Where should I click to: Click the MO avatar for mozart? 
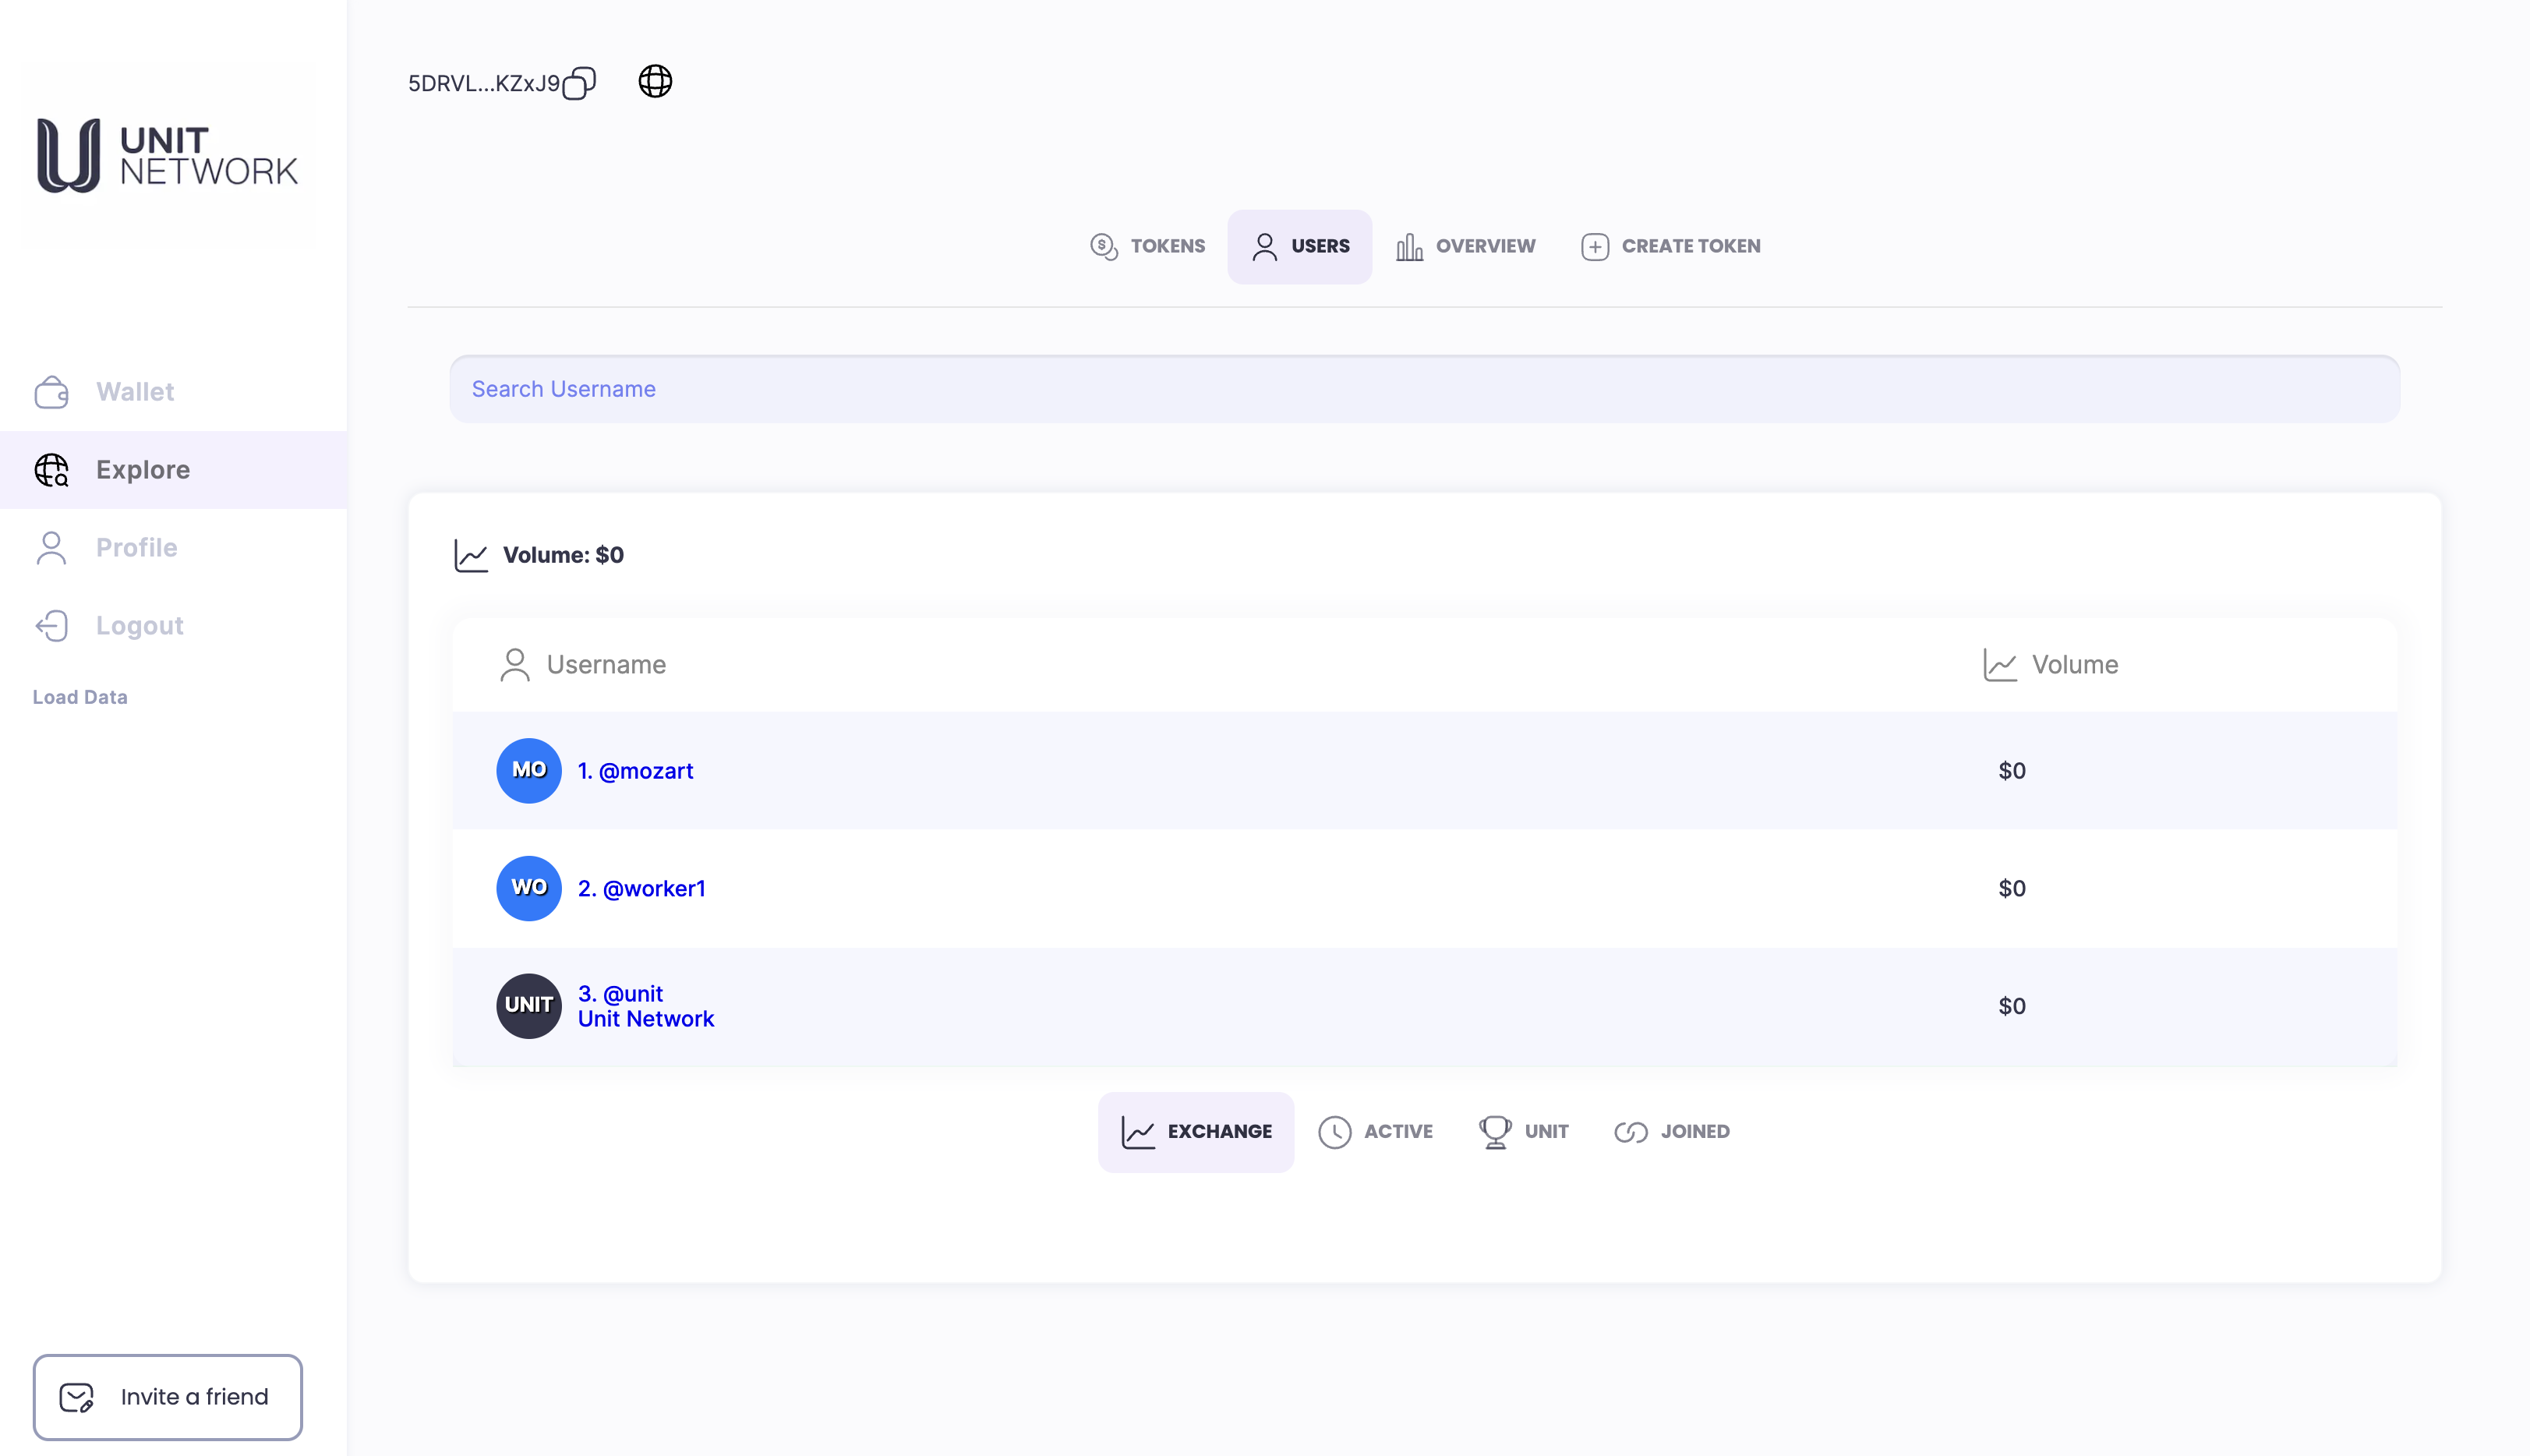[529, 770]
